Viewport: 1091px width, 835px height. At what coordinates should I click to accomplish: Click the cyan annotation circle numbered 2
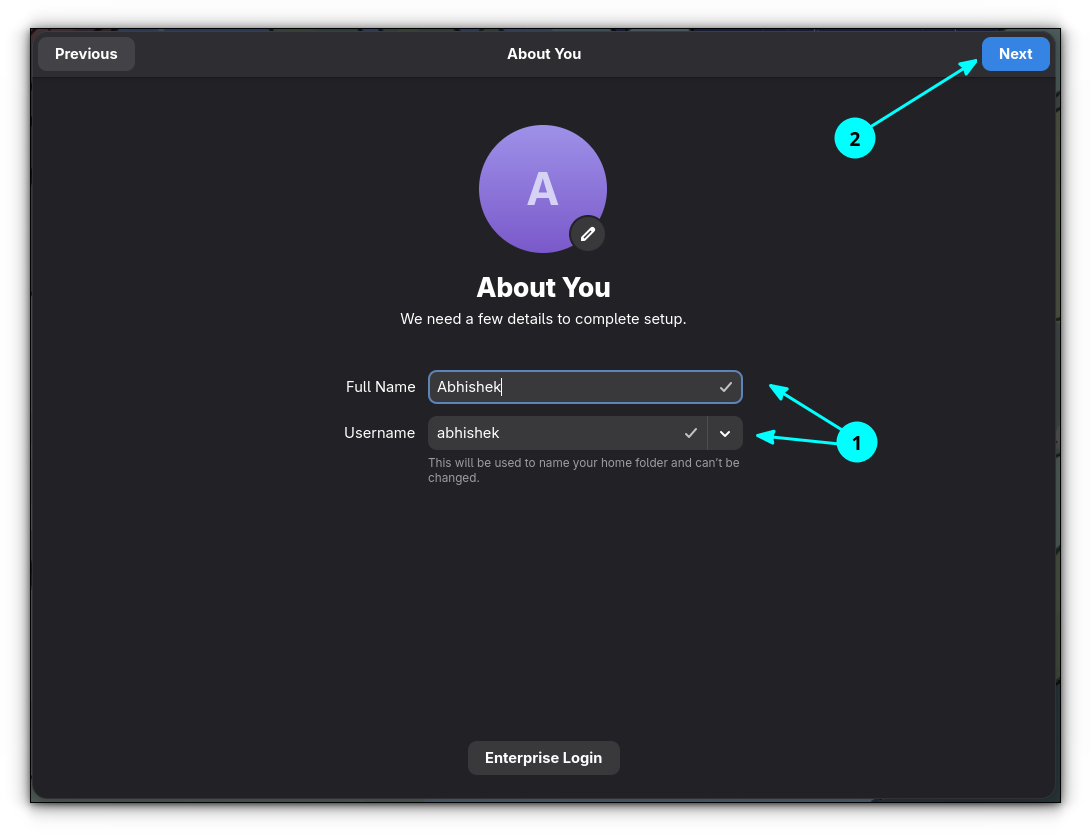pyautogui.click(x=854, y=138)
